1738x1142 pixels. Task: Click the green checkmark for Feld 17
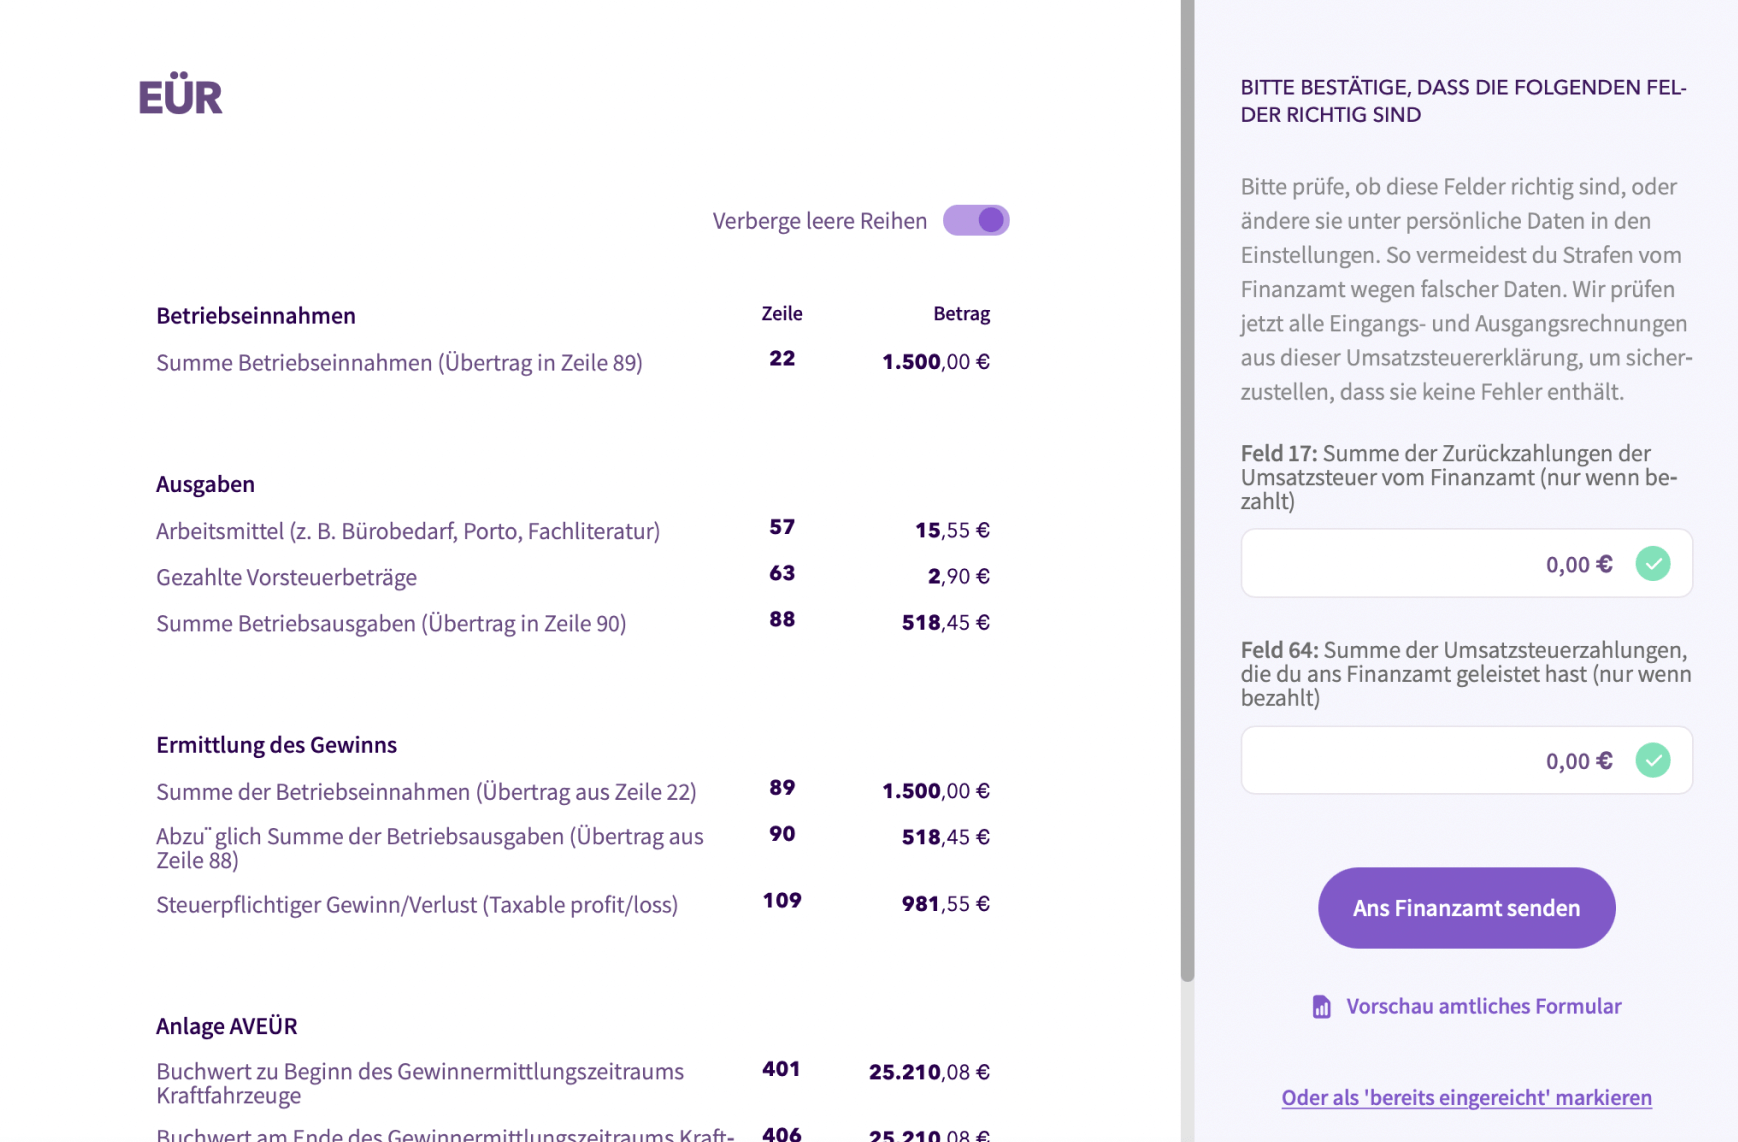(x=1652, y=564)
